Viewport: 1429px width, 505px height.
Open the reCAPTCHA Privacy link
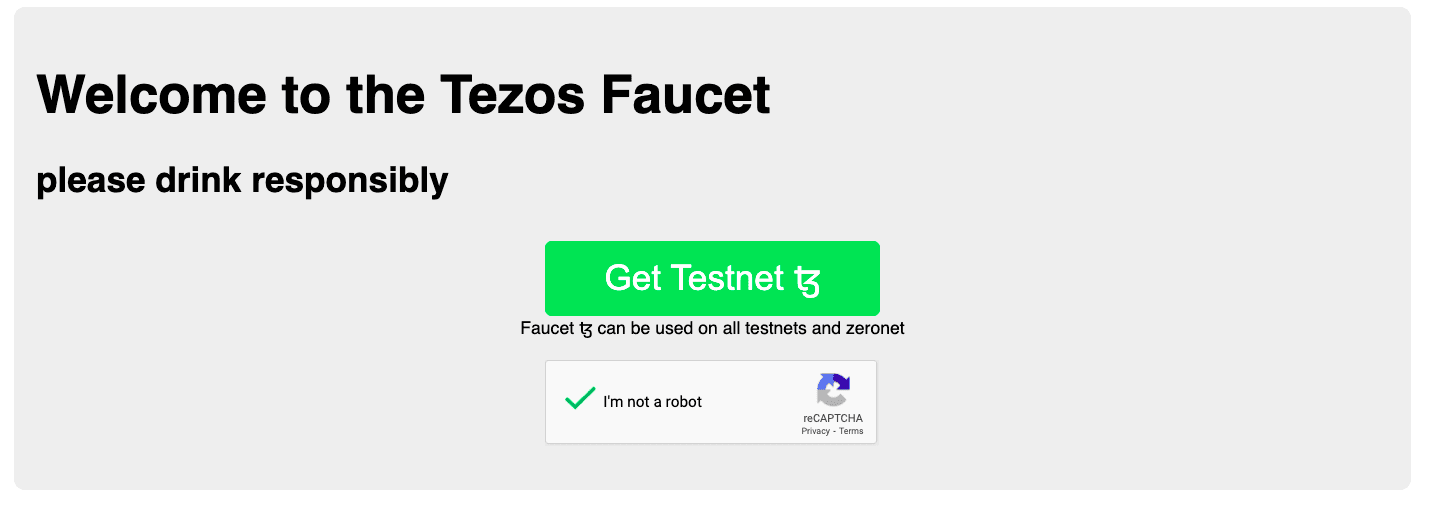pos(815,431)
